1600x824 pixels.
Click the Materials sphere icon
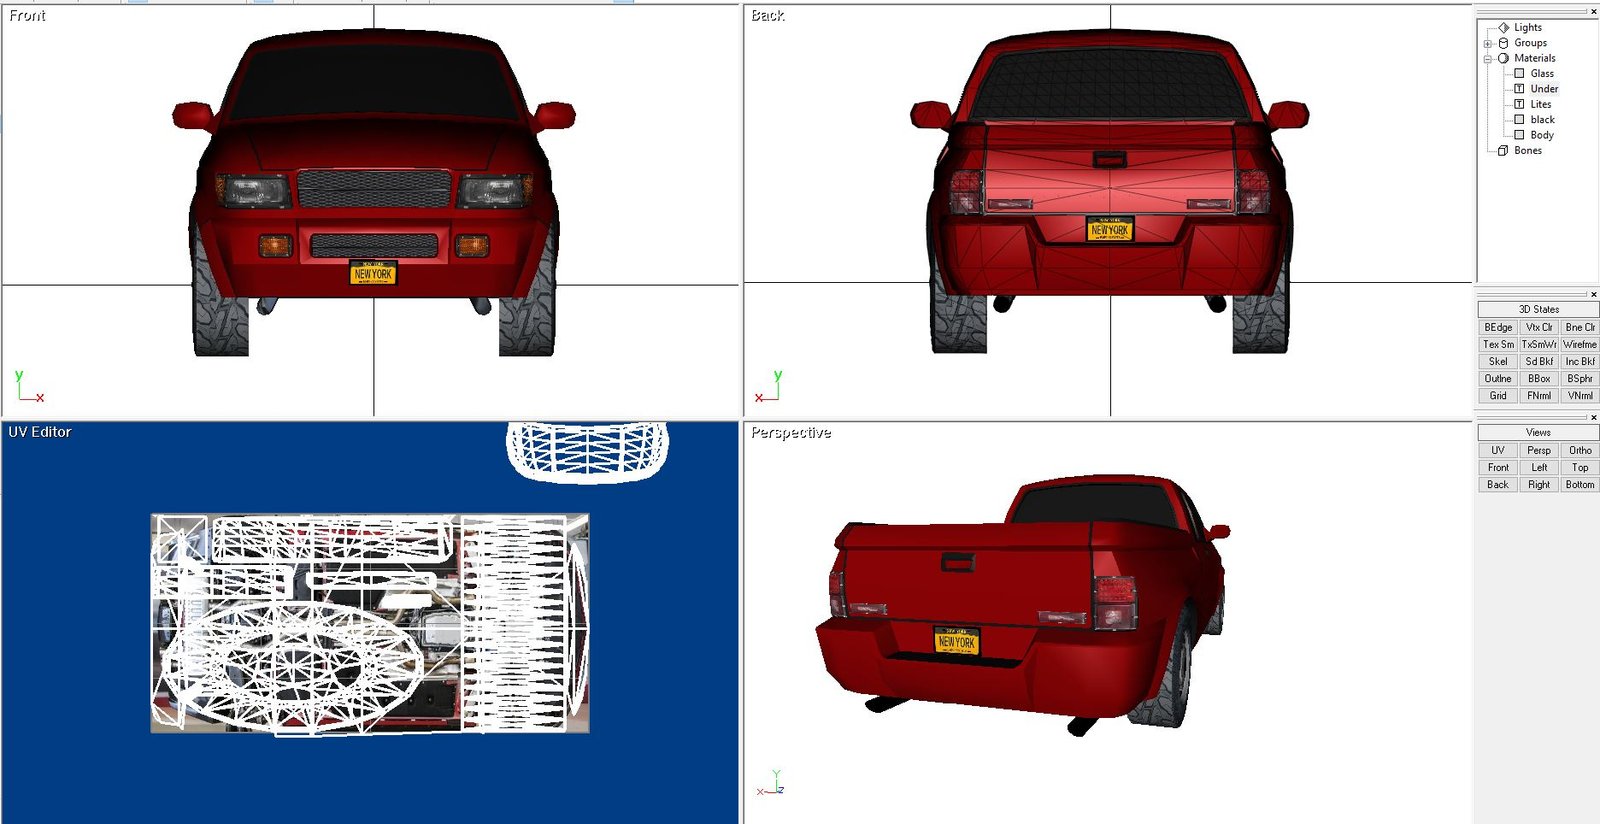1503,58
